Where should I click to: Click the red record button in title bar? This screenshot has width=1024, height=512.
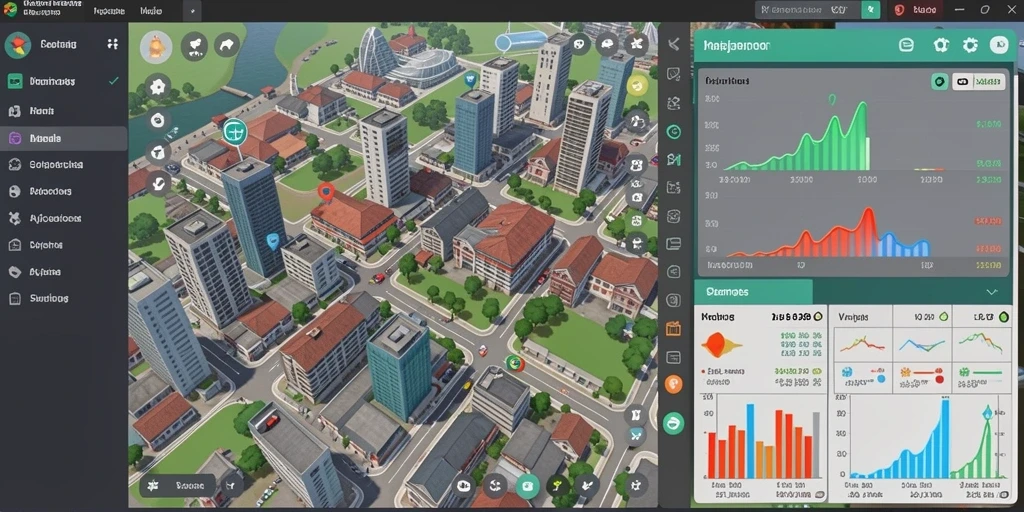[915, 10]
